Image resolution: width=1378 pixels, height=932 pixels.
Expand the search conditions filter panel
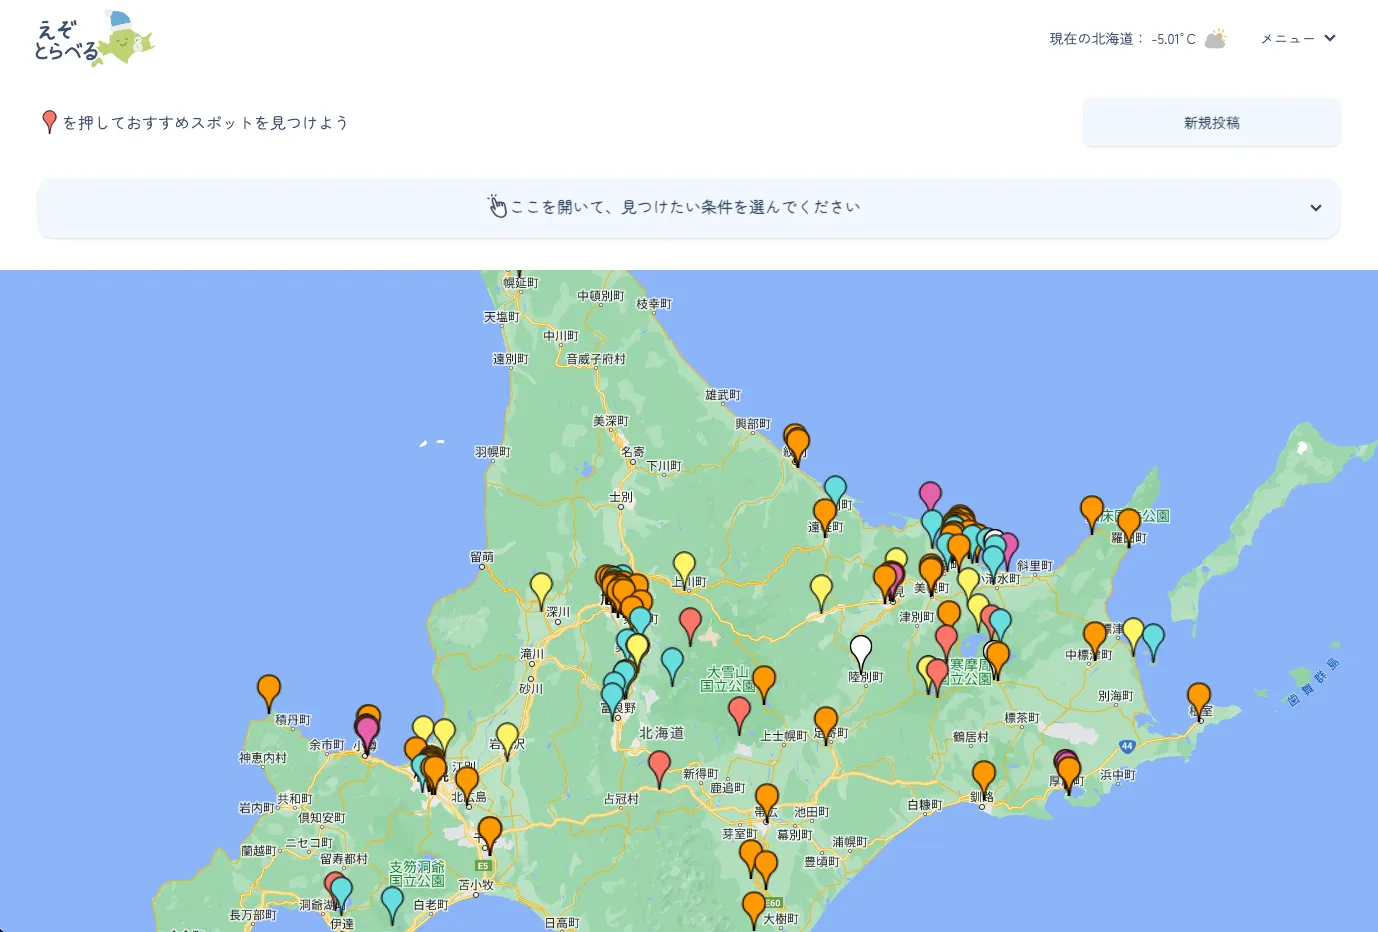pyautogui.click(x=686, y=207)
